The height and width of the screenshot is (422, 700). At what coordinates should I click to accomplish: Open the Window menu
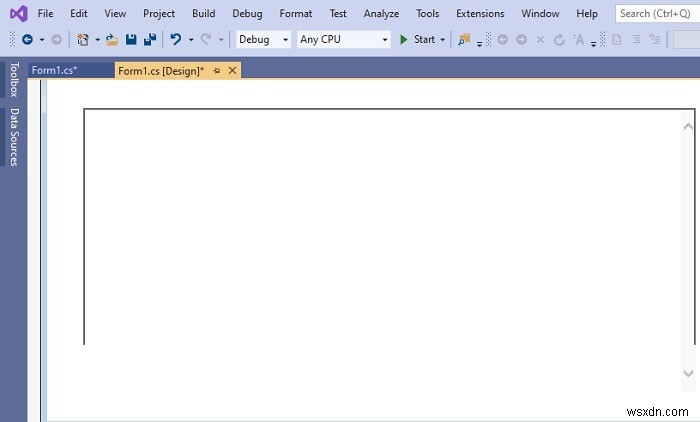tap(540, 14)
